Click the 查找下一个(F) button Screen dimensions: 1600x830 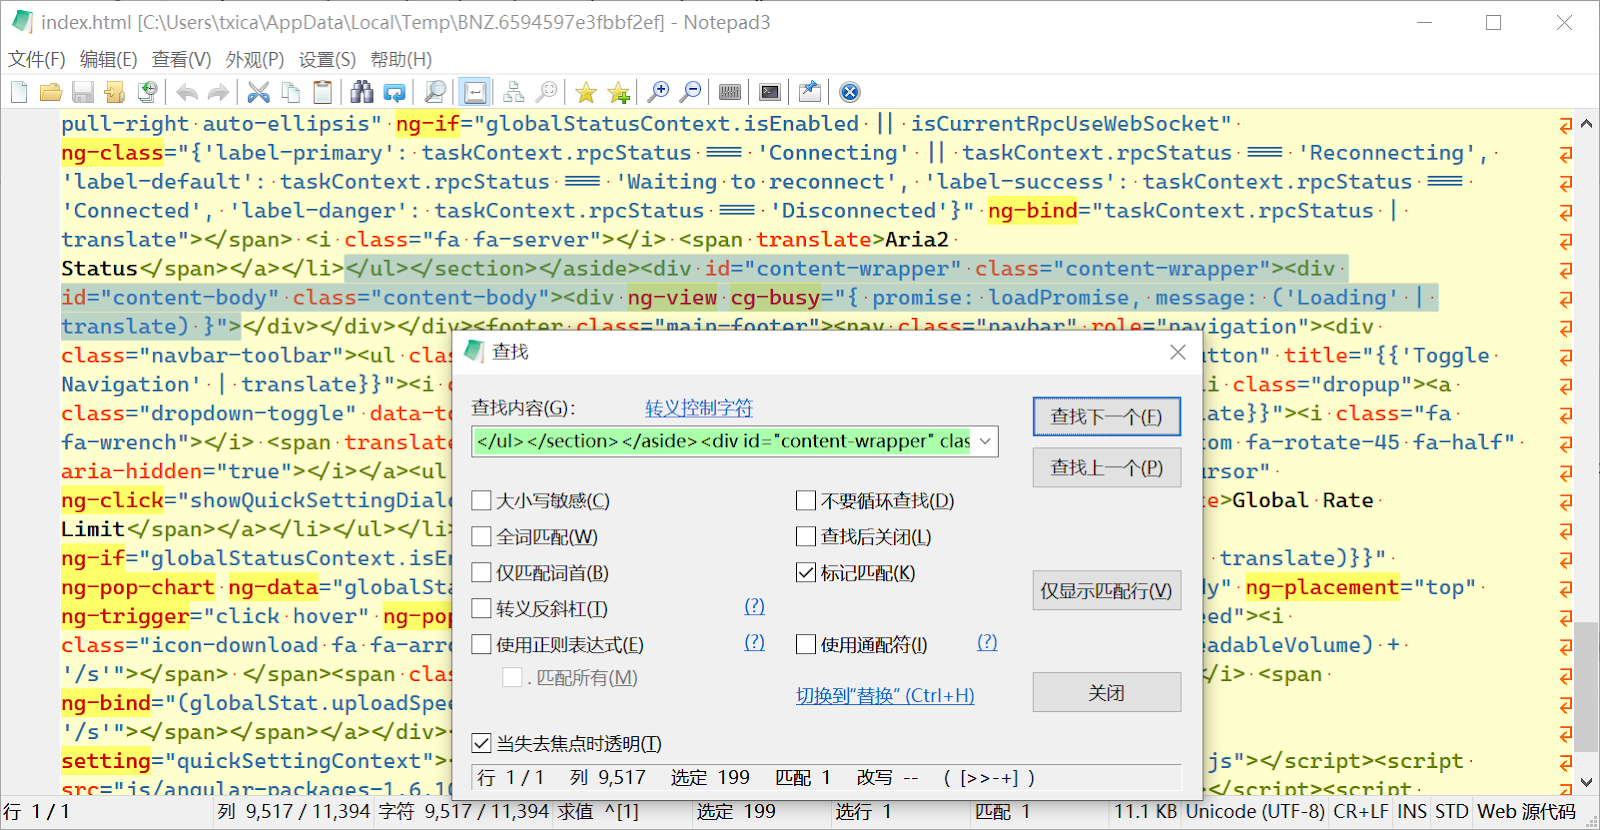1106,417
